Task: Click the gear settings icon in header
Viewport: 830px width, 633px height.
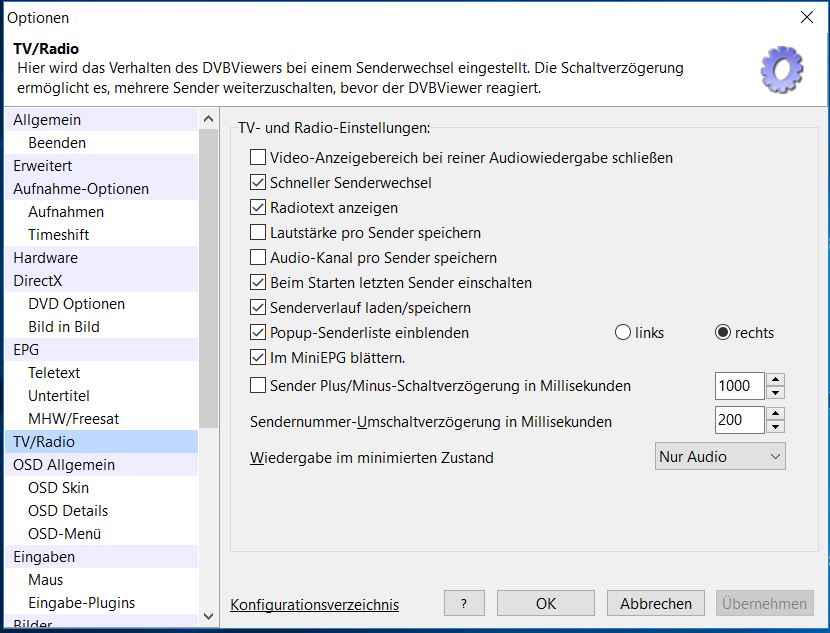Action: (782, 70)
